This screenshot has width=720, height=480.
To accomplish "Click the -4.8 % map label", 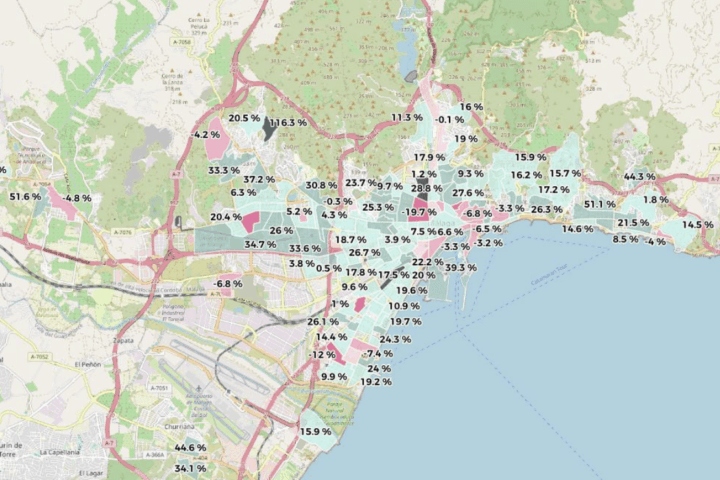I will (76, 198).
